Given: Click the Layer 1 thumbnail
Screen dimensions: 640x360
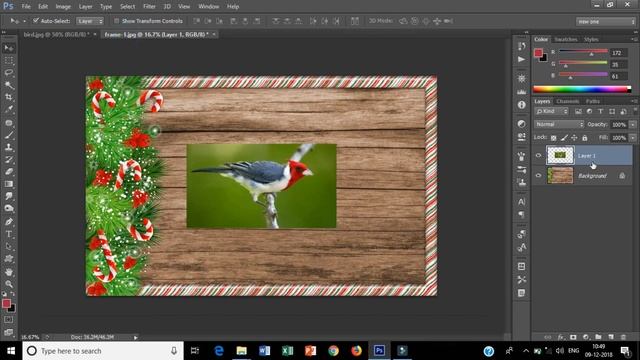Looking at the screenshot, I should click(x=560, y=156).
